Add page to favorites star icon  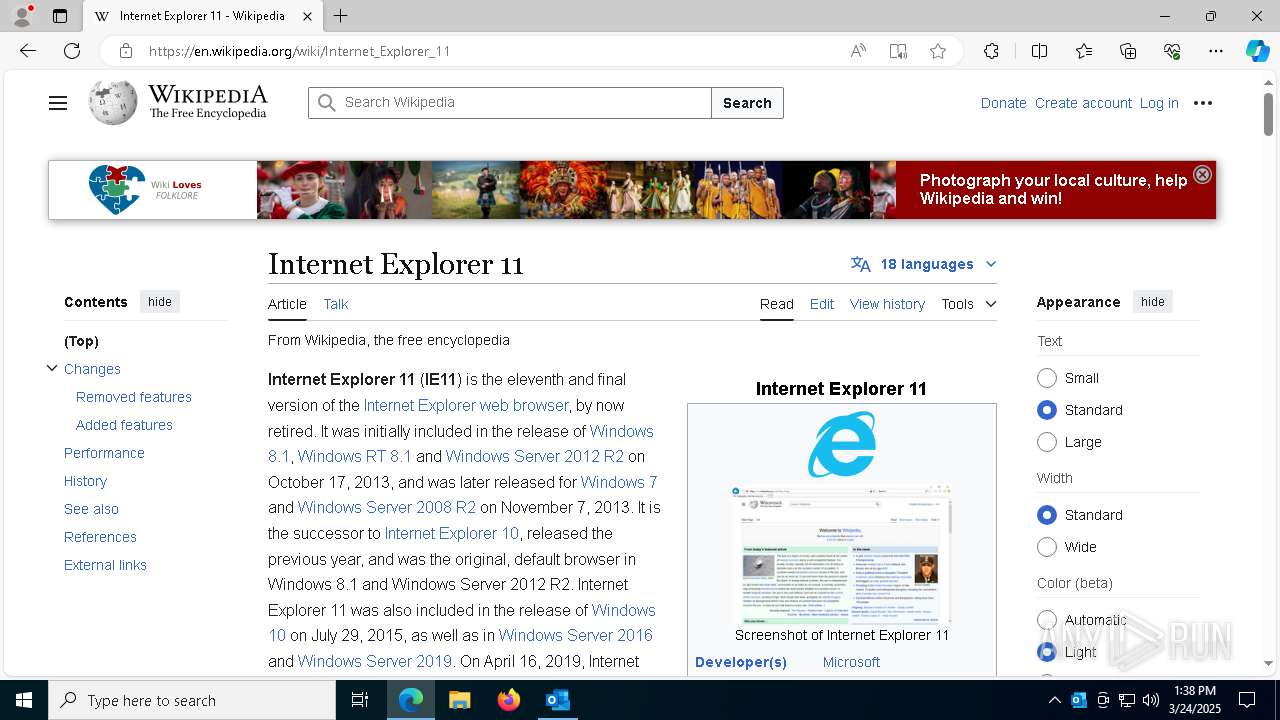coord(937,51)
